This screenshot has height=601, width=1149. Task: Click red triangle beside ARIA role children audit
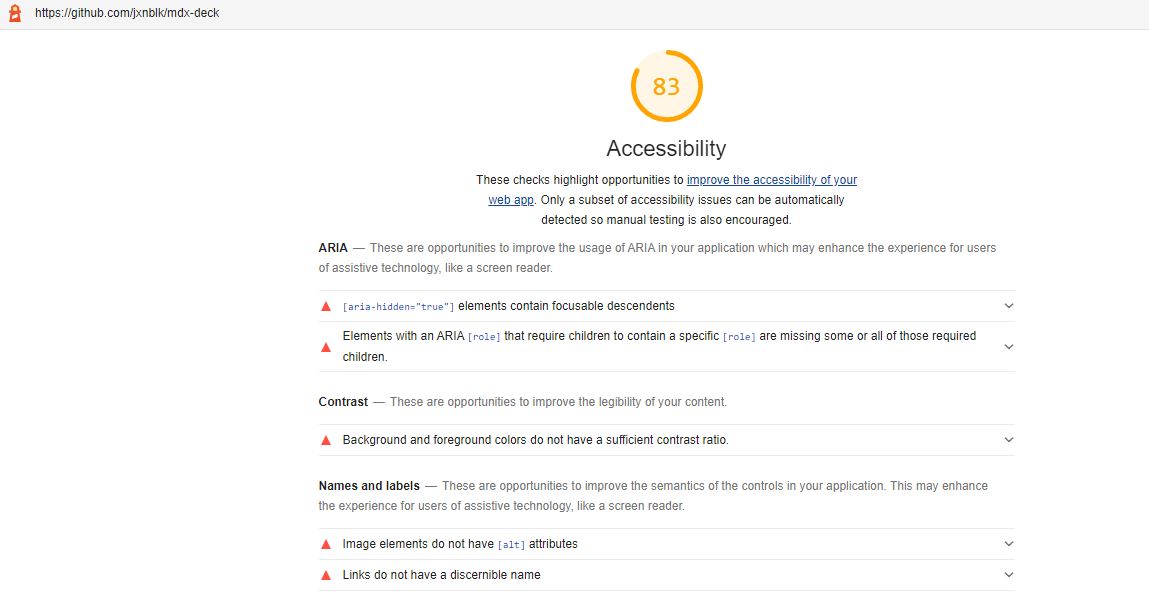[x=326, y=347]
